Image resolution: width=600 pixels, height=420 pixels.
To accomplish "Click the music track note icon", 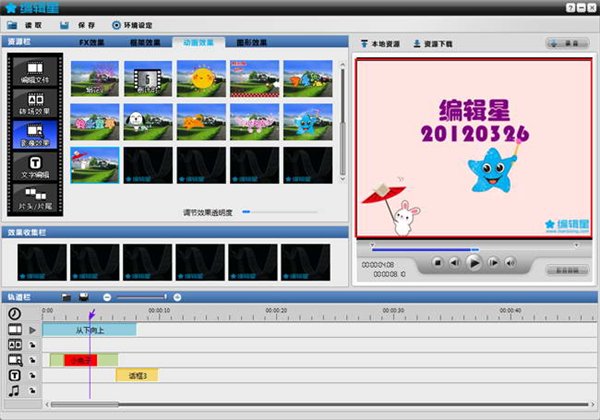I will pyautogui.click(x=14, y=391).
